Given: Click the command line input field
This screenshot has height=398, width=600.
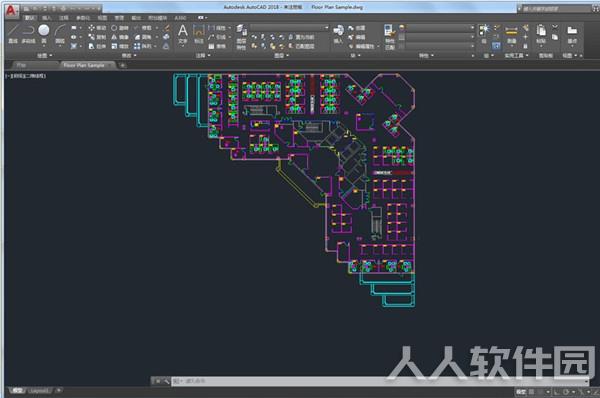Looking at the screenshot, I should (379, 381).
